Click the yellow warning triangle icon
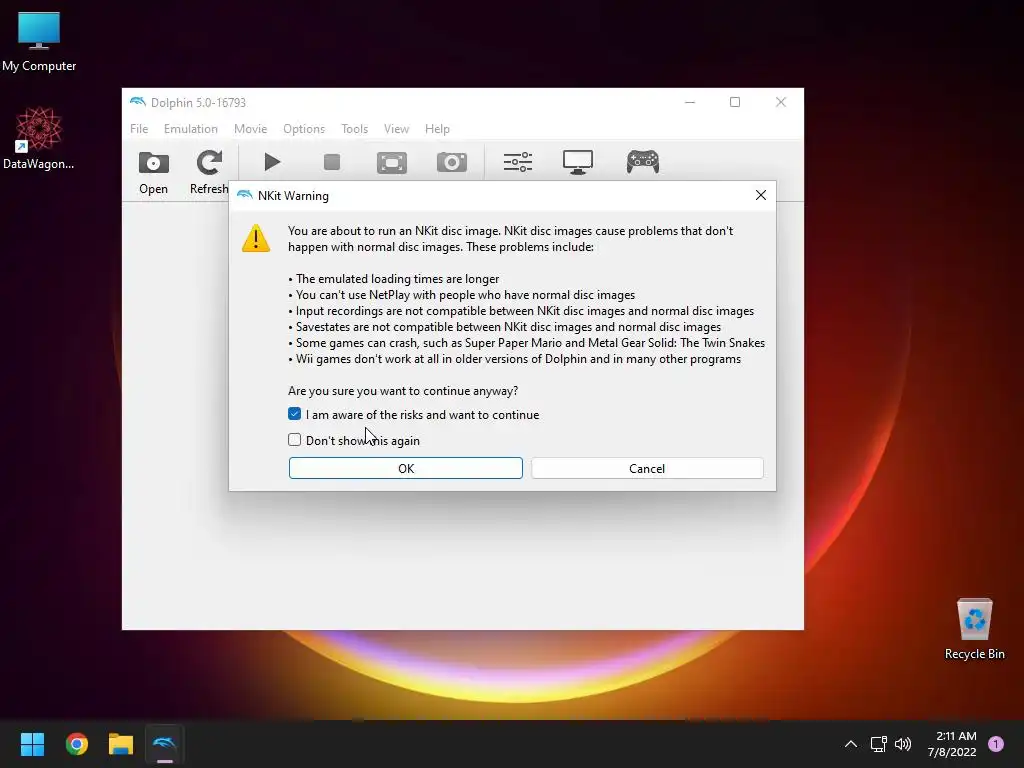Screen dimensions: 1024x768 [256, 238]
